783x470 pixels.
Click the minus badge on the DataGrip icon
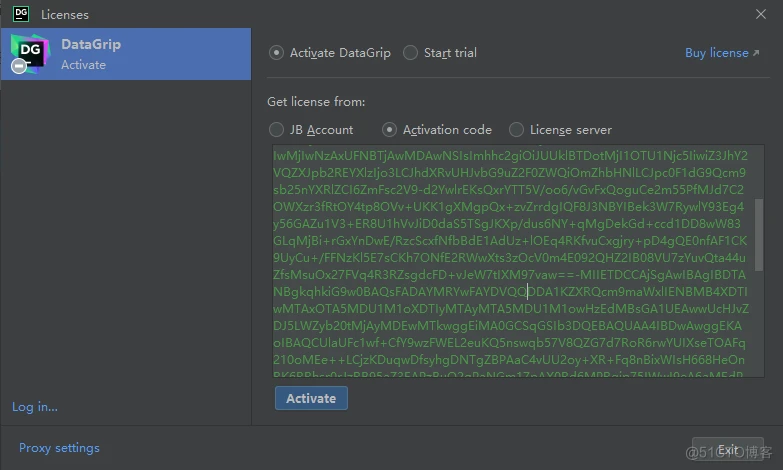[19, 66]
